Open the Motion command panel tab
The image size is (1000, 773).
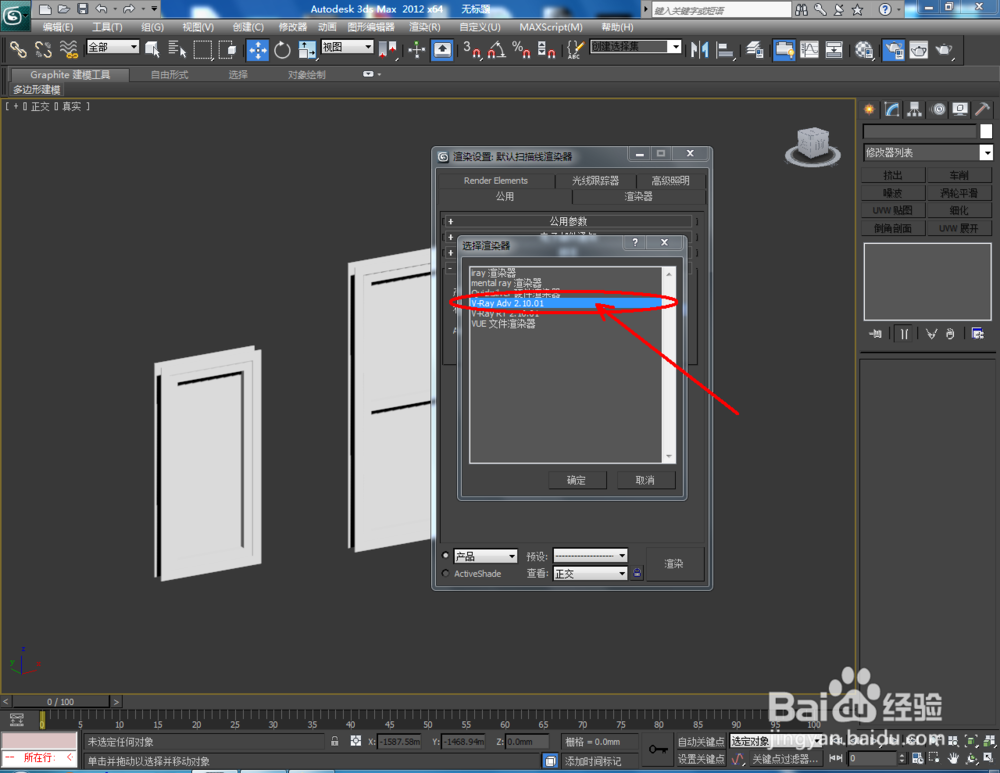tap(938, 109)
